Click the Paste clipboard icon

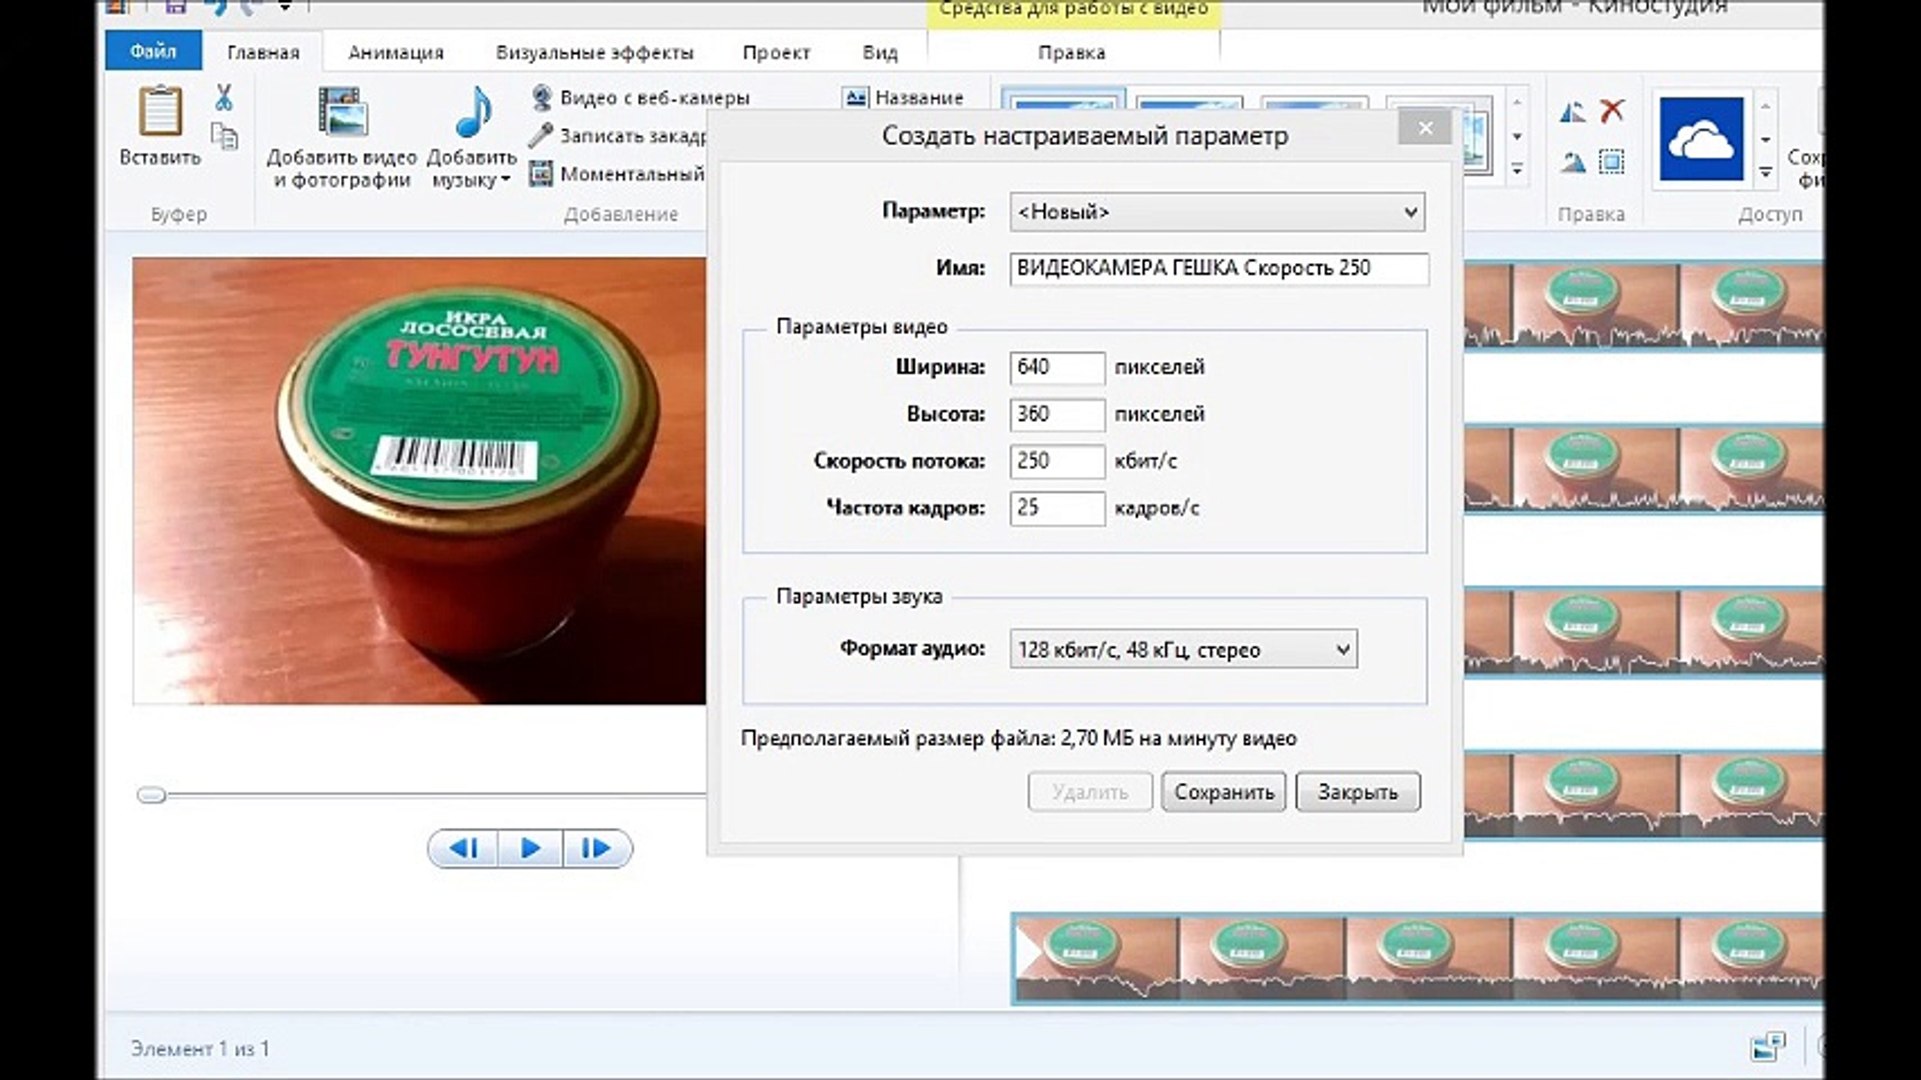click(x=160, y=112)
